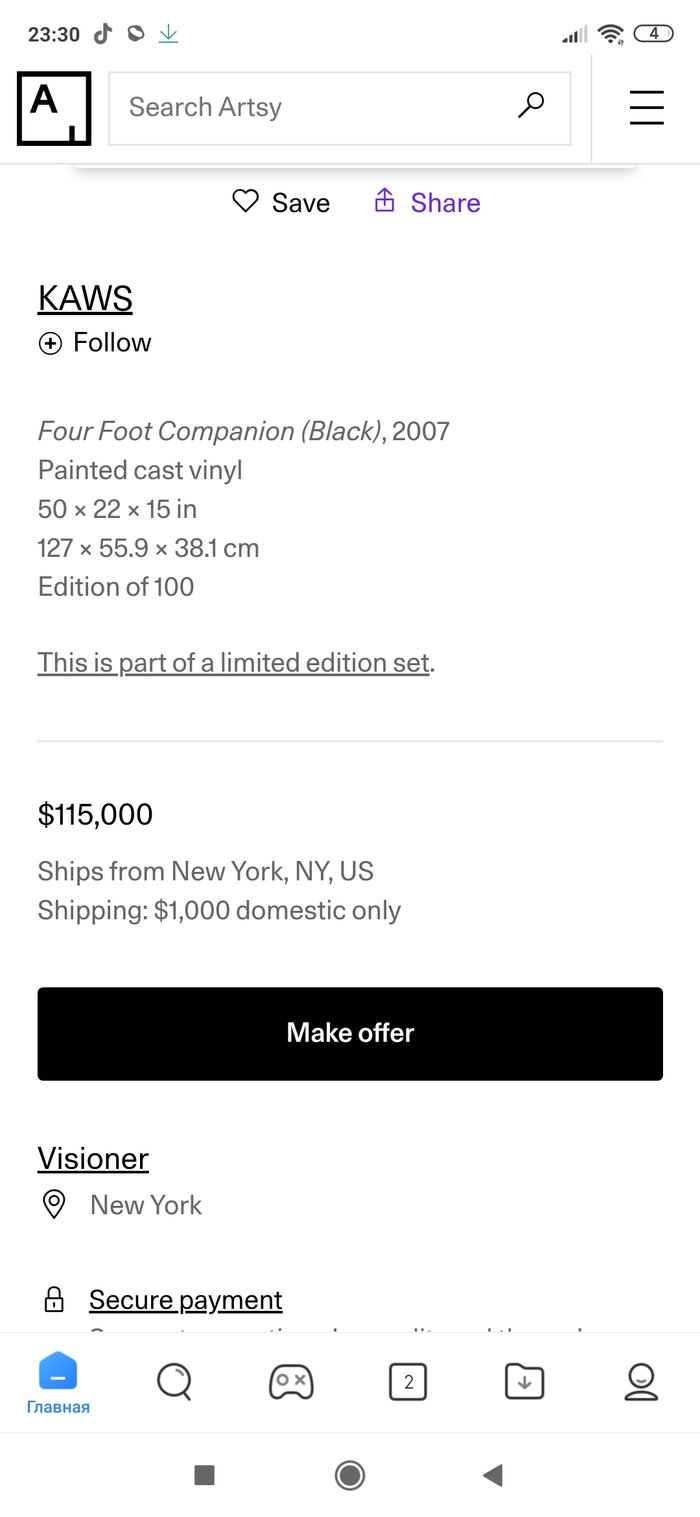Open the KAWS artist page
Viewport: 700px width, 1517px height.
point(85,298)
